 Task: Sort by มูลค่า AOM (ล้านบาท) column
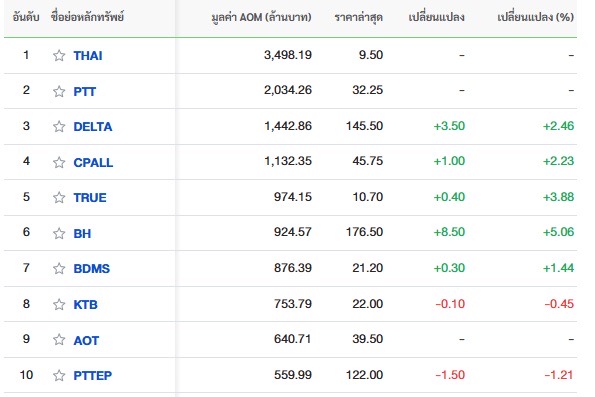coord(261,17)
